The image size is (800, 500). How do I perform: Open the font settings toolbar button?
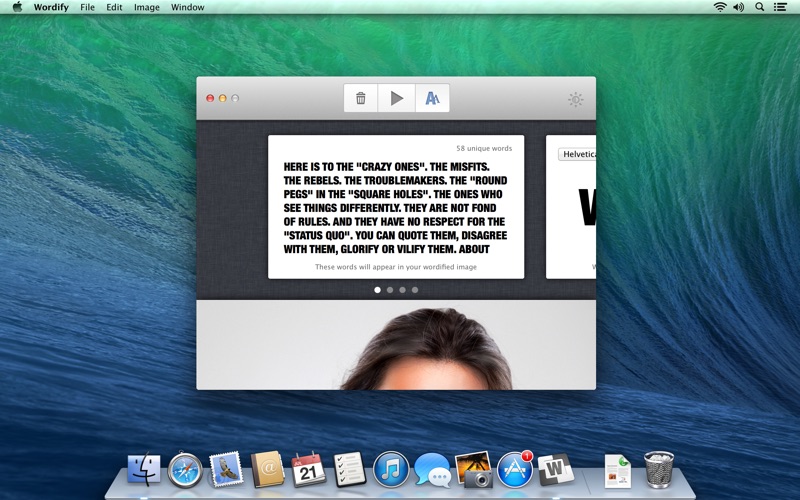point(433,98)
